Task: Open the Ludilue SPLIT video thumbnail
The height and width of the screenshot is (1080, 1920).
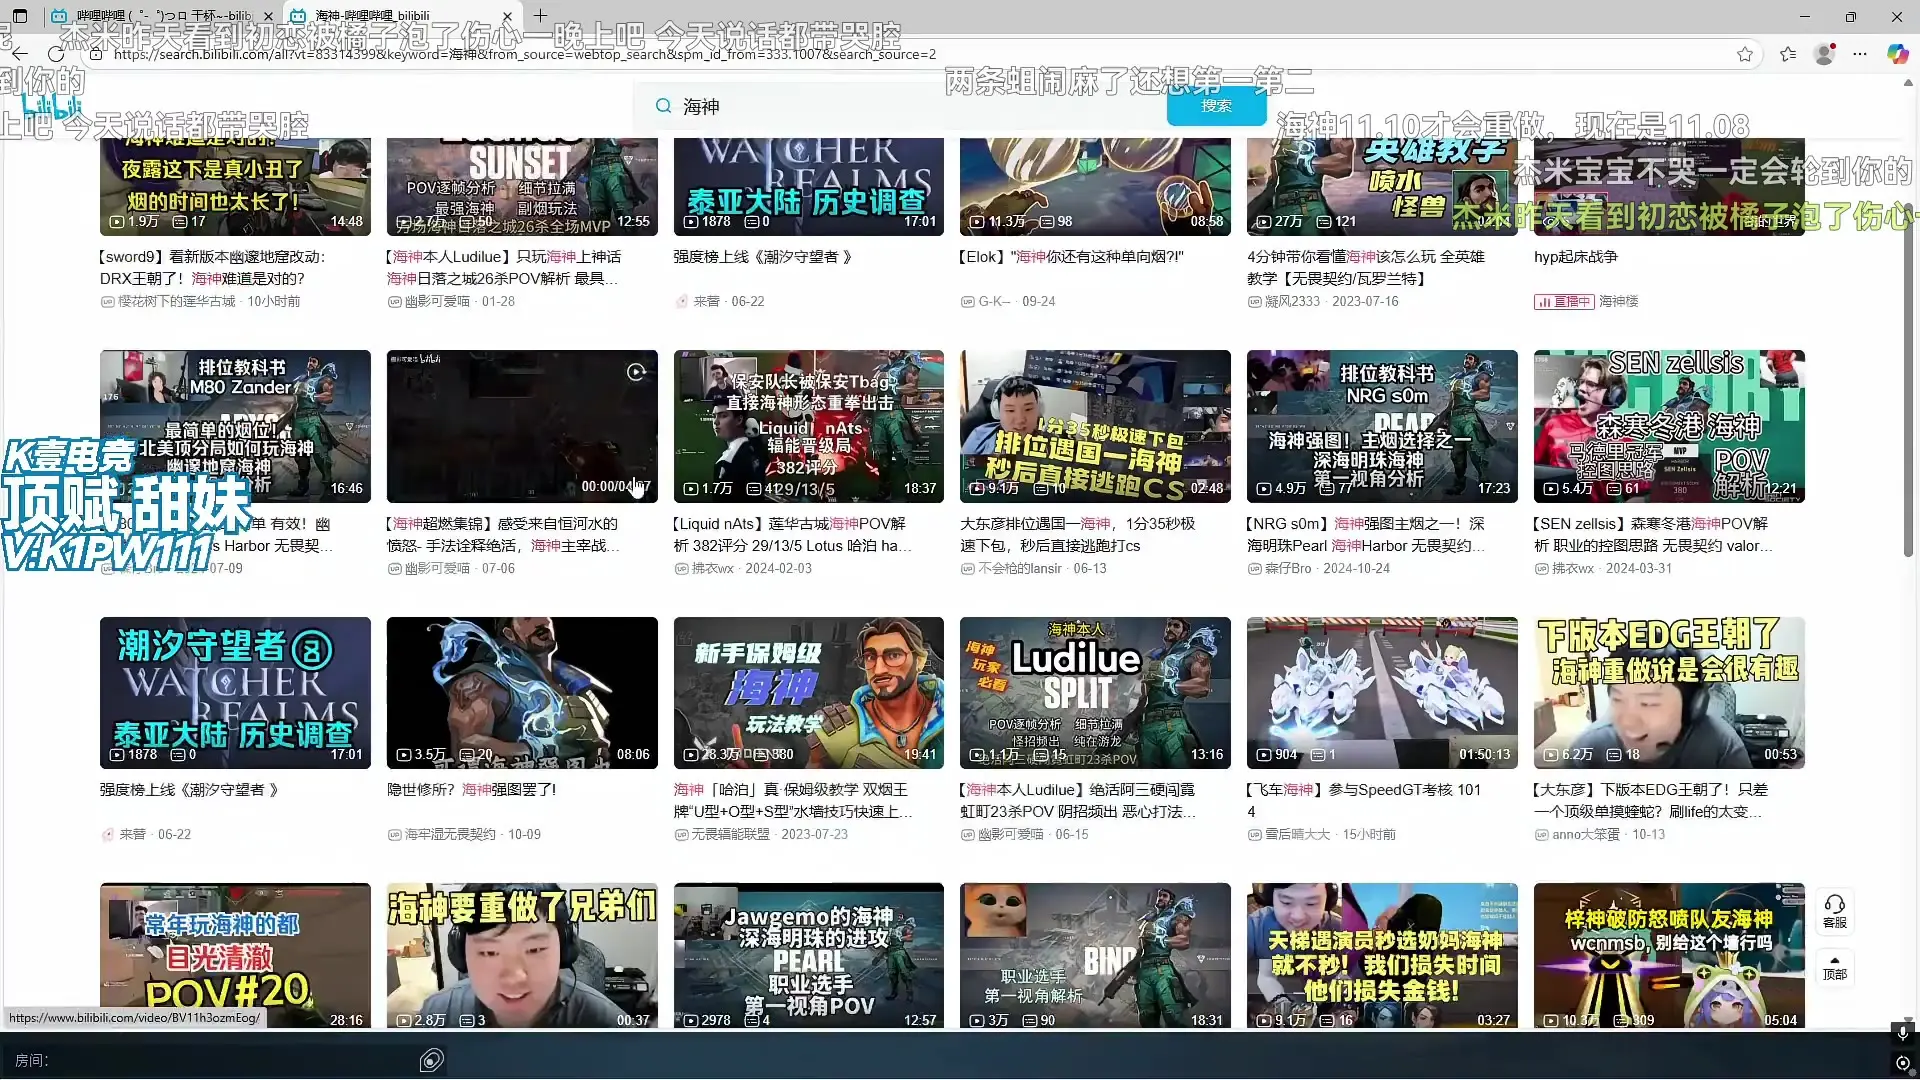Action: 1095,693
